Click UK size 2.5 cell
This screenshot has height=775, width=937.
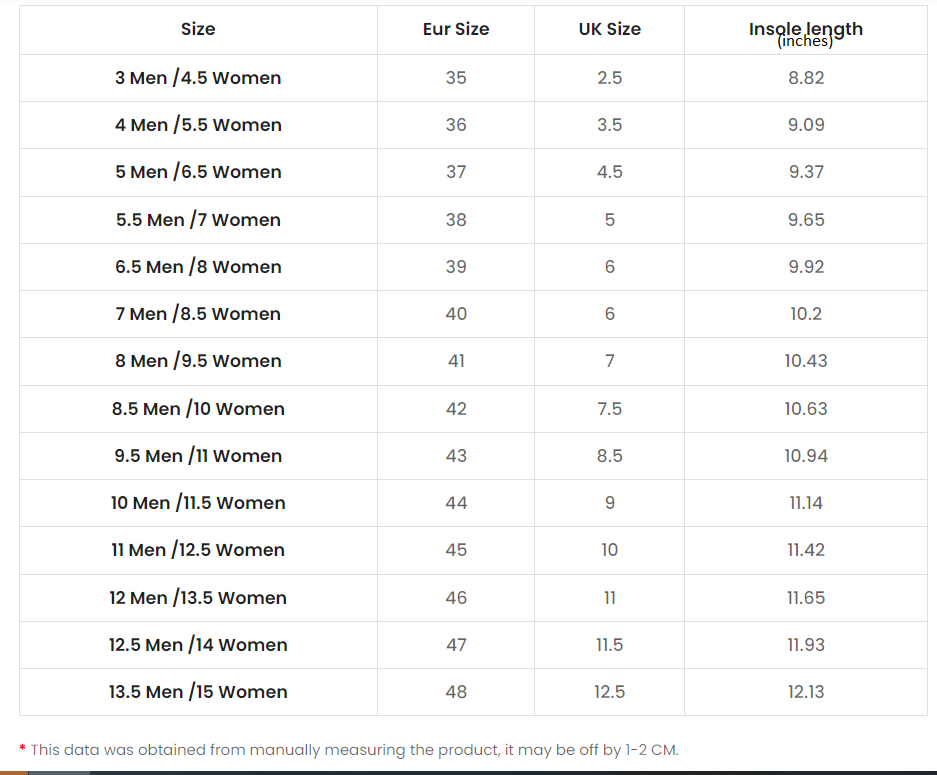pos(609,78)
